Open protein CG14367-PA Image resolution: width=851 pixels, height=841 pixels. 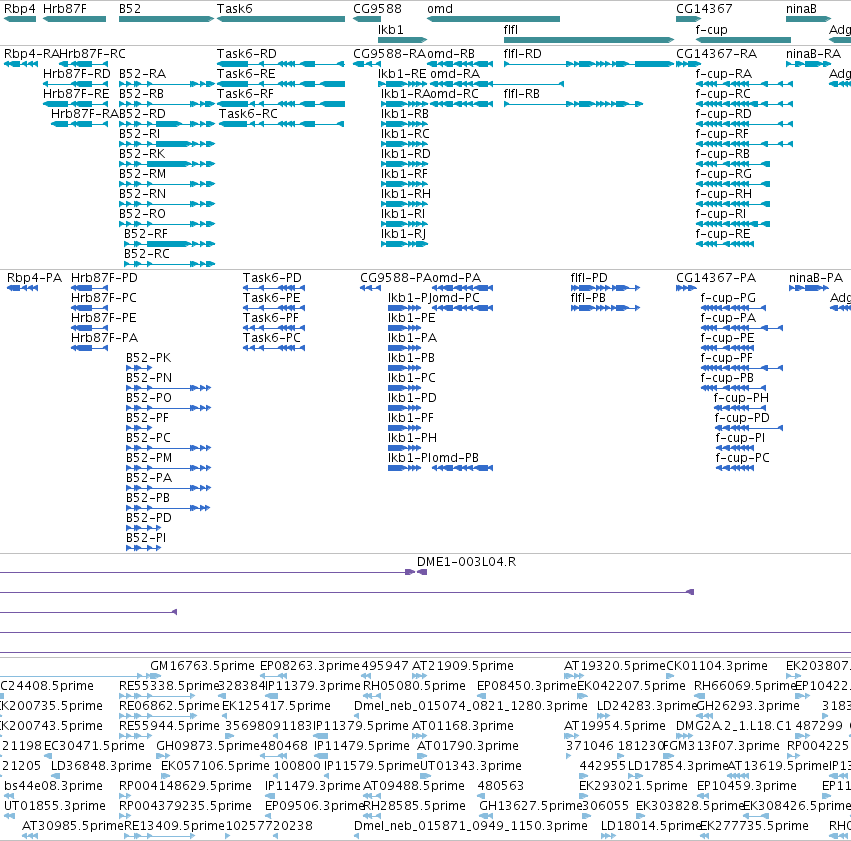686,288
